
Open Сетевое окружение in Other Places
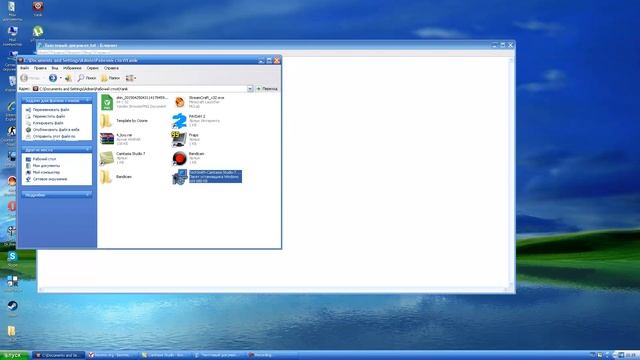(49, 179)
